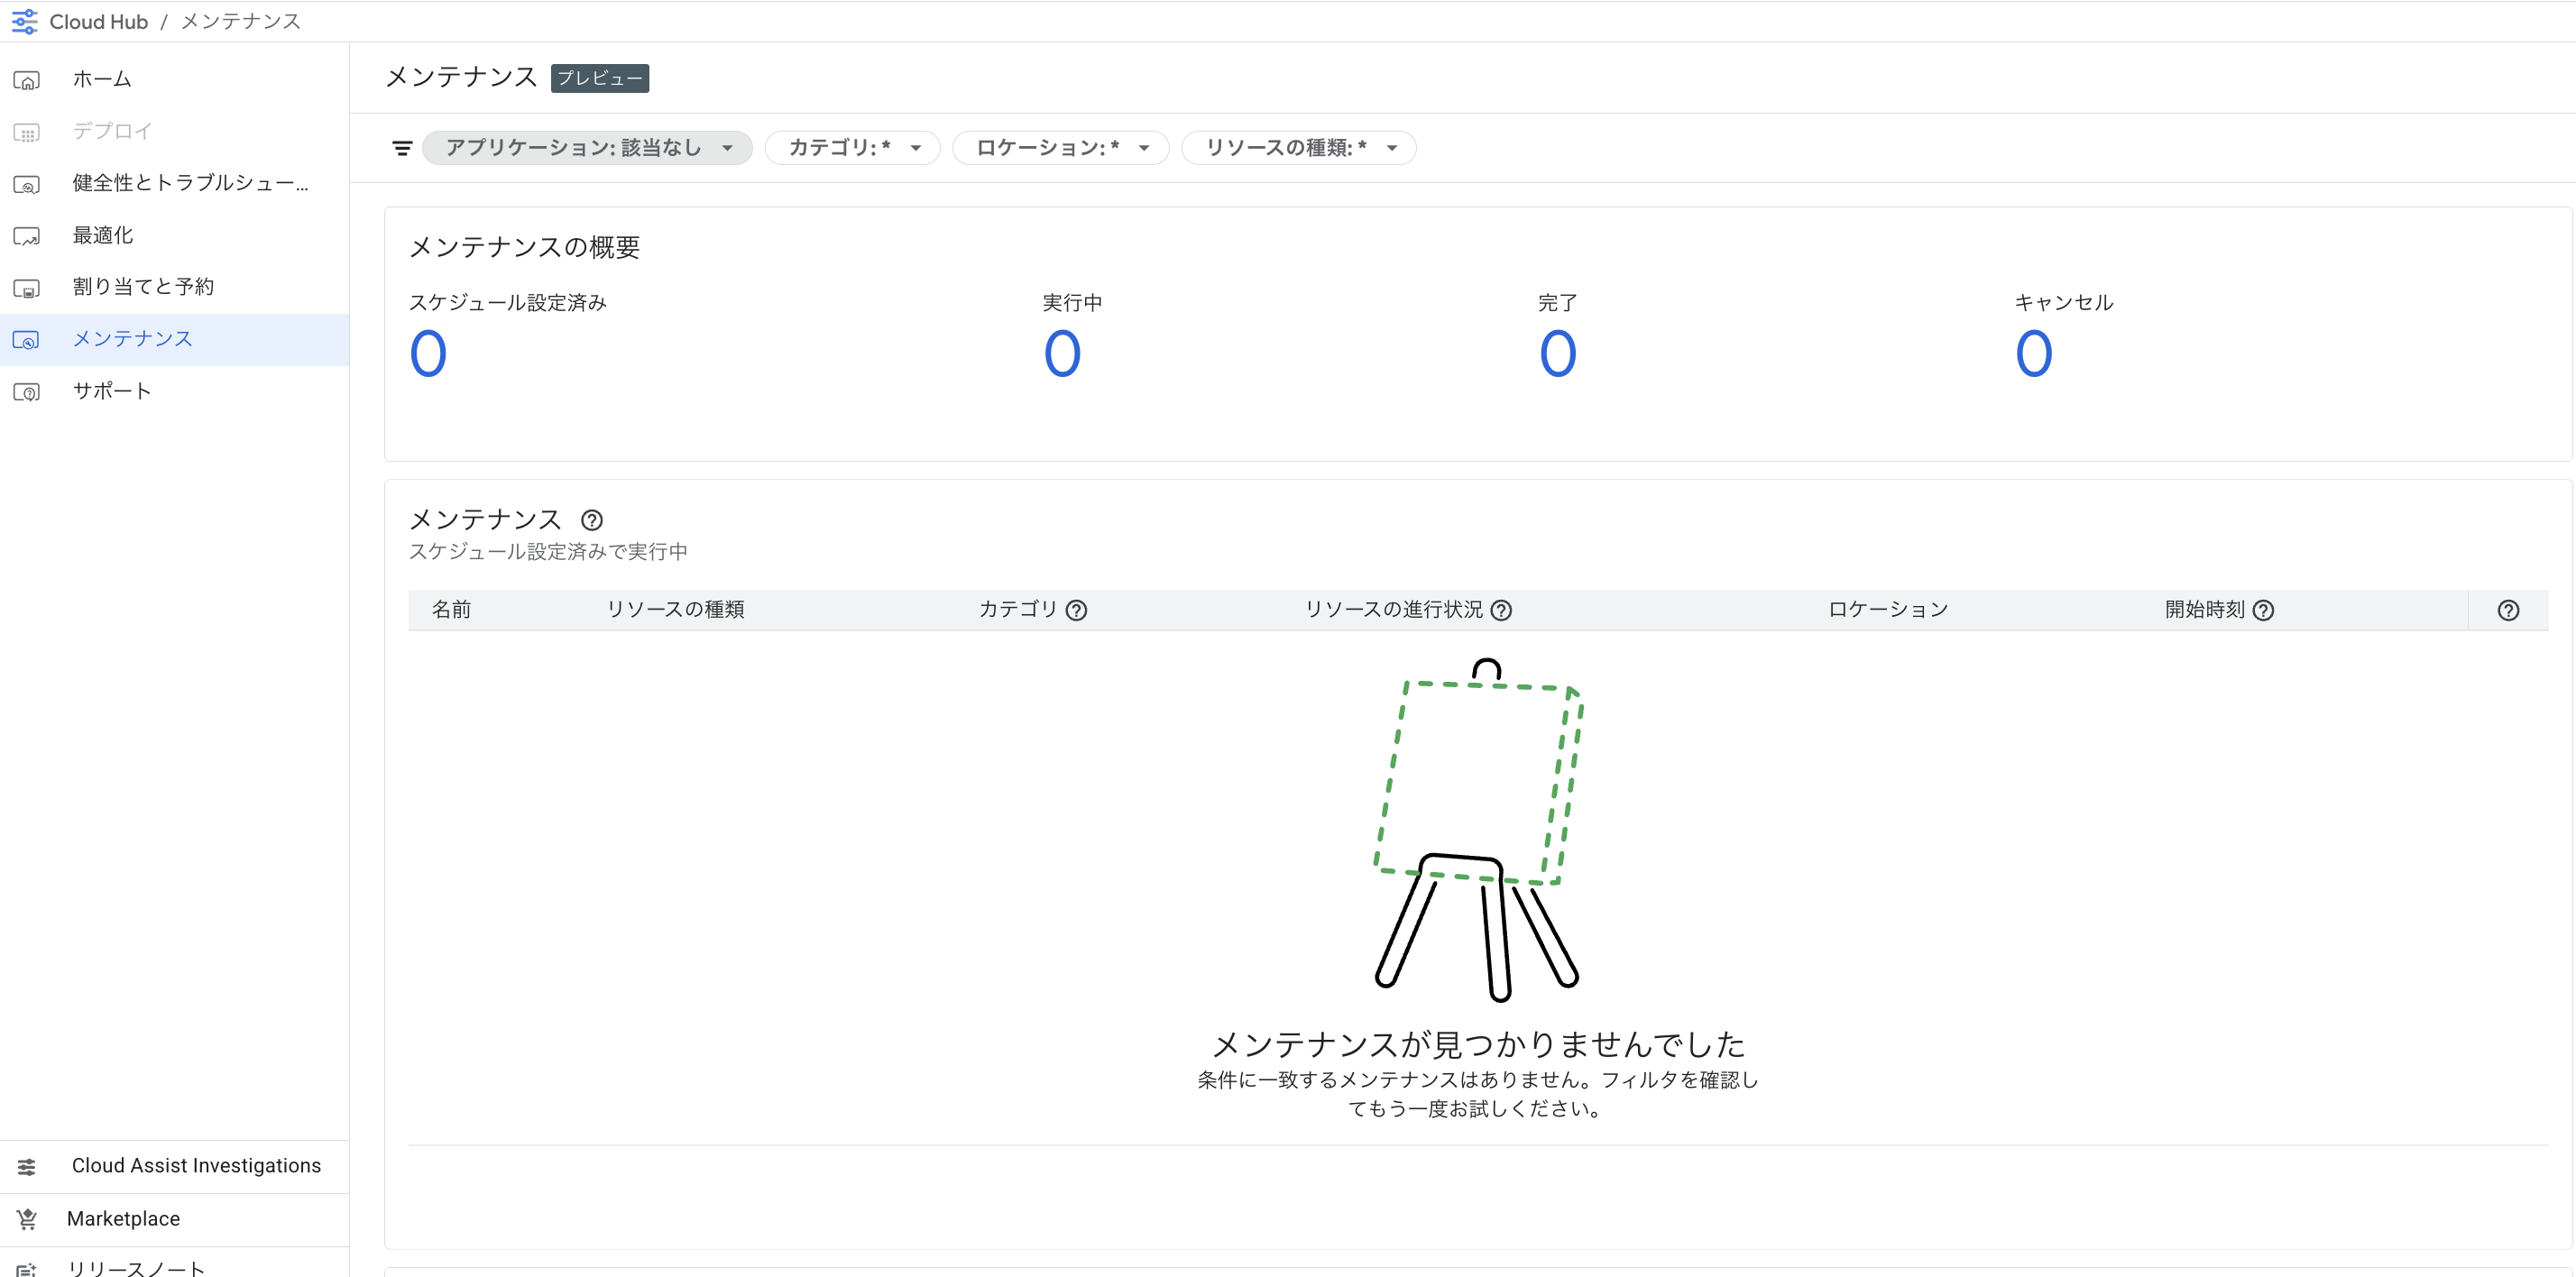
Task: Expand the カテゴリ filter dropdown
Action: click(x=852, y=148)
